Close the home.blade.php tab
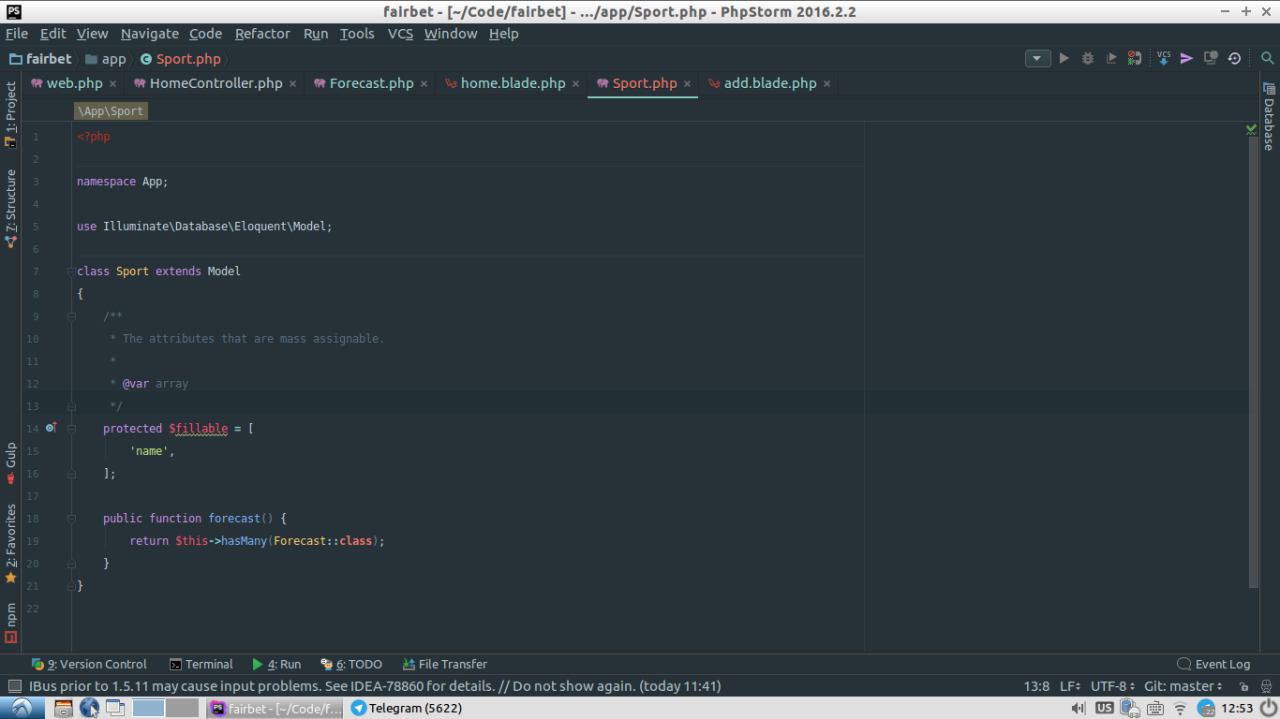 [575, 84]
